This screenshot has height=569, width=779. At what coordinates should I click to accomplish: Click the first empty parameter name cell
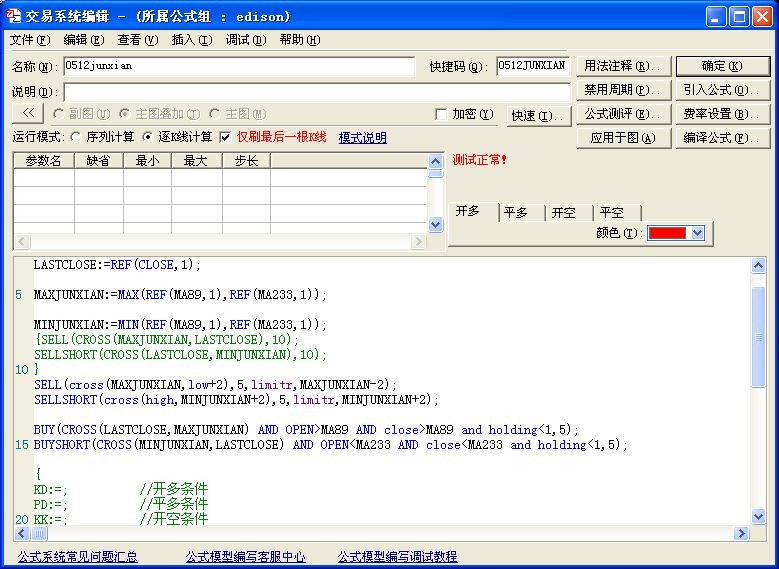point(44,177)
